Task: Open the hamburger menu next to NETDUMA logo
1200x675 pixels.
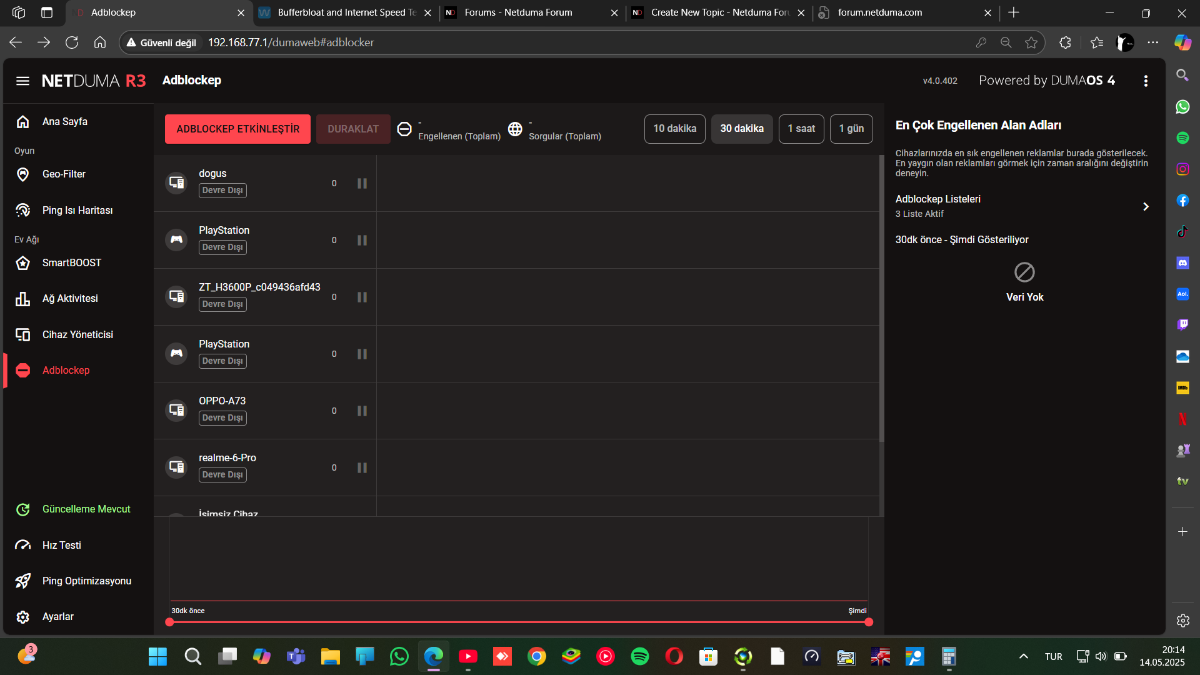Action: (22, 80)
